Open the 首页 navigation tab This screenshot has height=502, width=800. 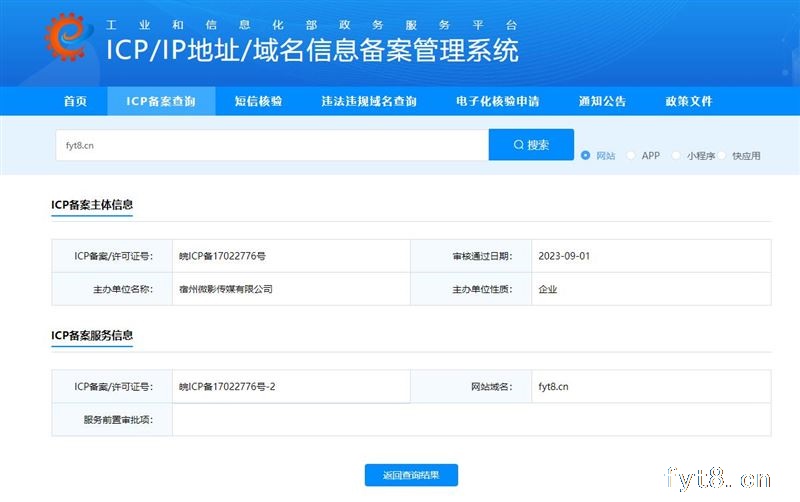pyautogui.click(x=75, y=101)
